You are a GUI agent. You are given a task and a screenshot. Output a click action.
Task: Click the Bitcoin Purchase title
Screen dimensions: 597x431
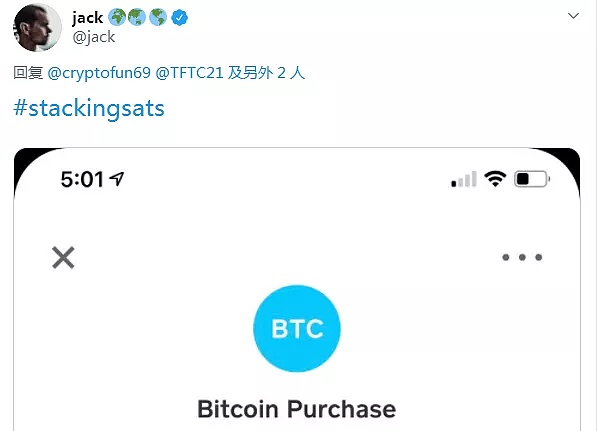coord(297,409)
